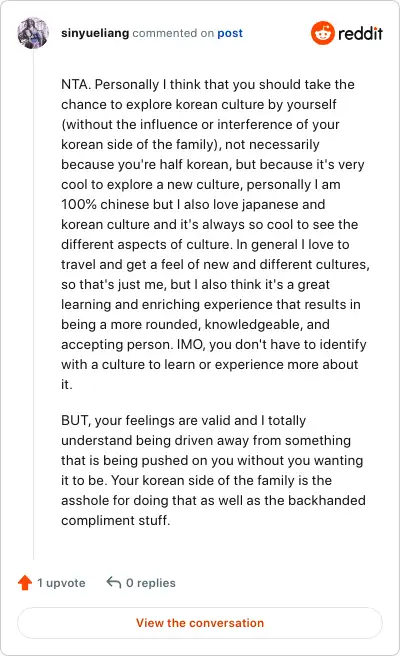This screenshot has width=400, height=656.
Task: Click the "1 upvote" count label
Action: click(x=61, y=583)
